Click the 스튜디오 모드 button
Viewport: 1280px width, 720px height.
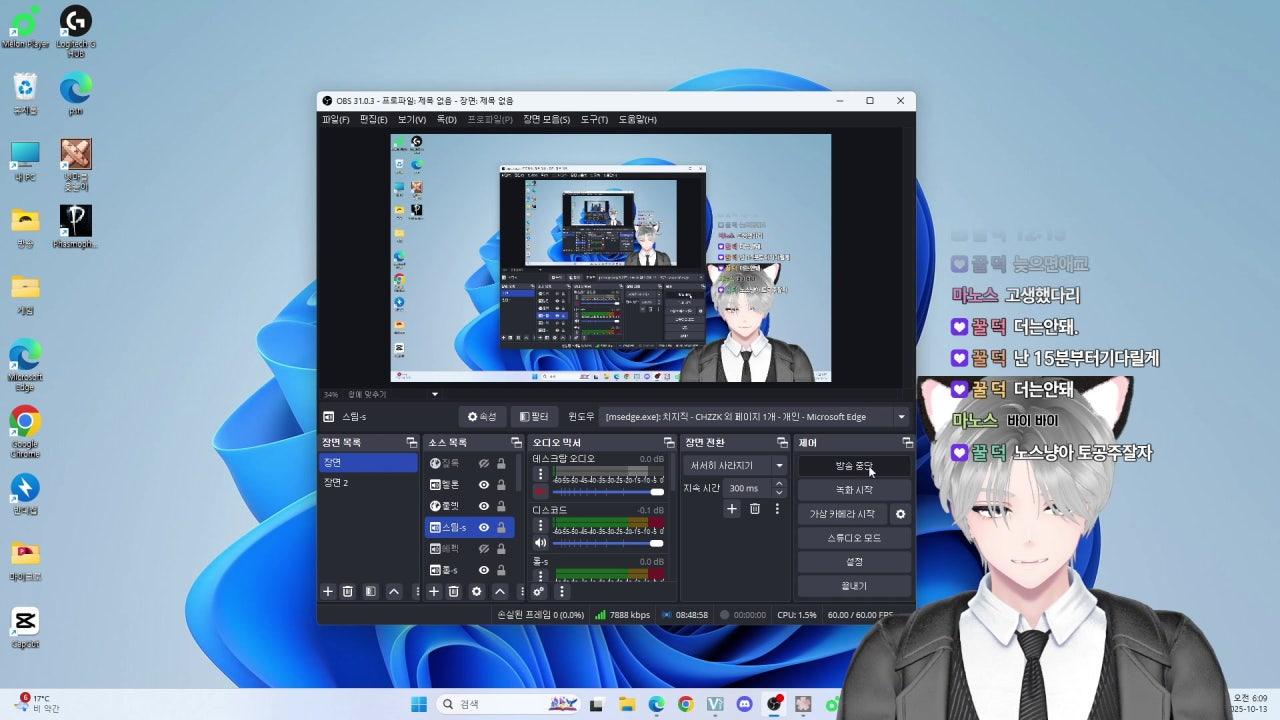(x=854, y=538)
